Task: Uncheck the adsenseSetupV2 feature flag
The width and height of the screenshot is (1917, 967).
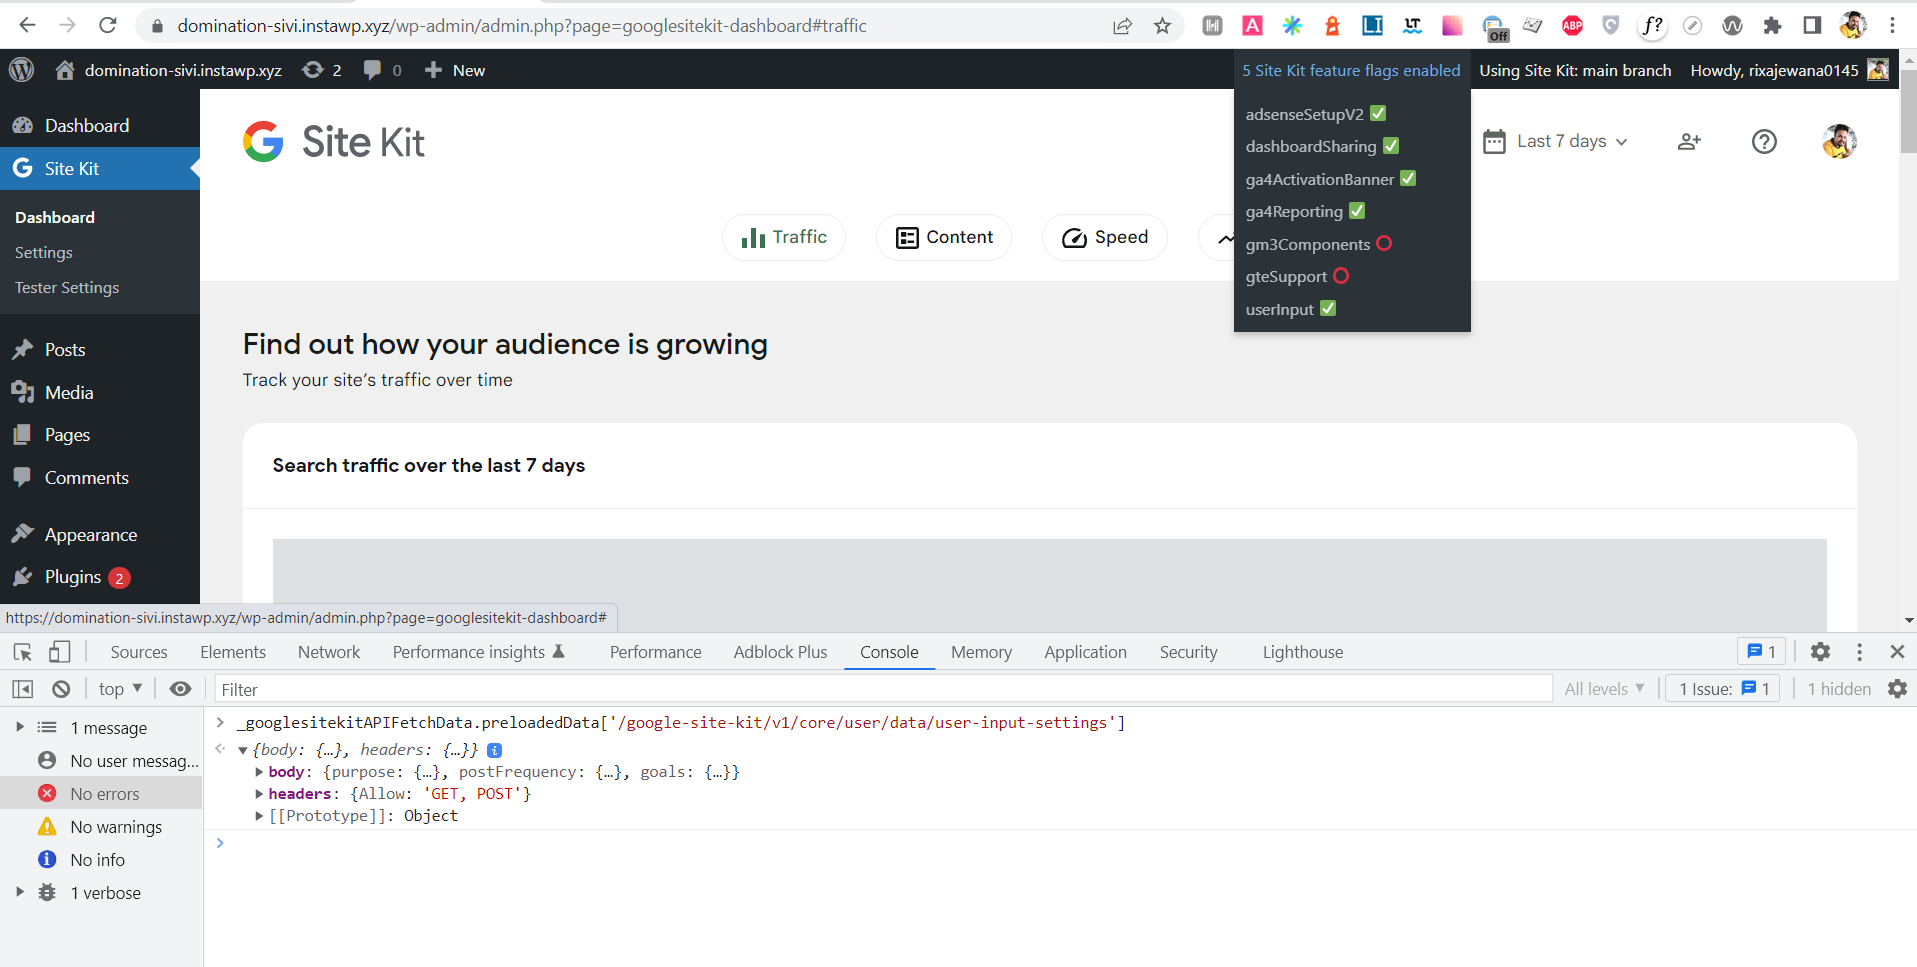Action: [x=1377, y=113]
